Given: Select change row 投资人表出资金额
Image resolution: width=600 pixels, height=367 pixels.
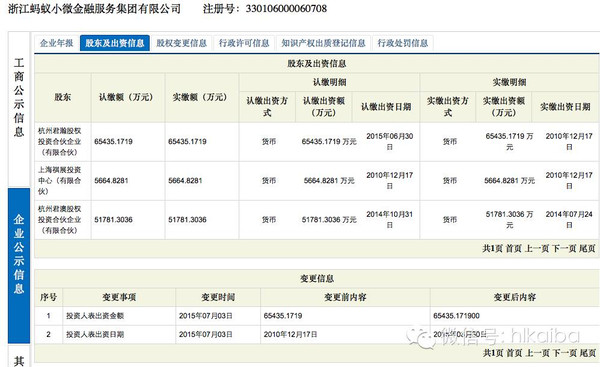Looking at the screenshot, I should [95, 316].
